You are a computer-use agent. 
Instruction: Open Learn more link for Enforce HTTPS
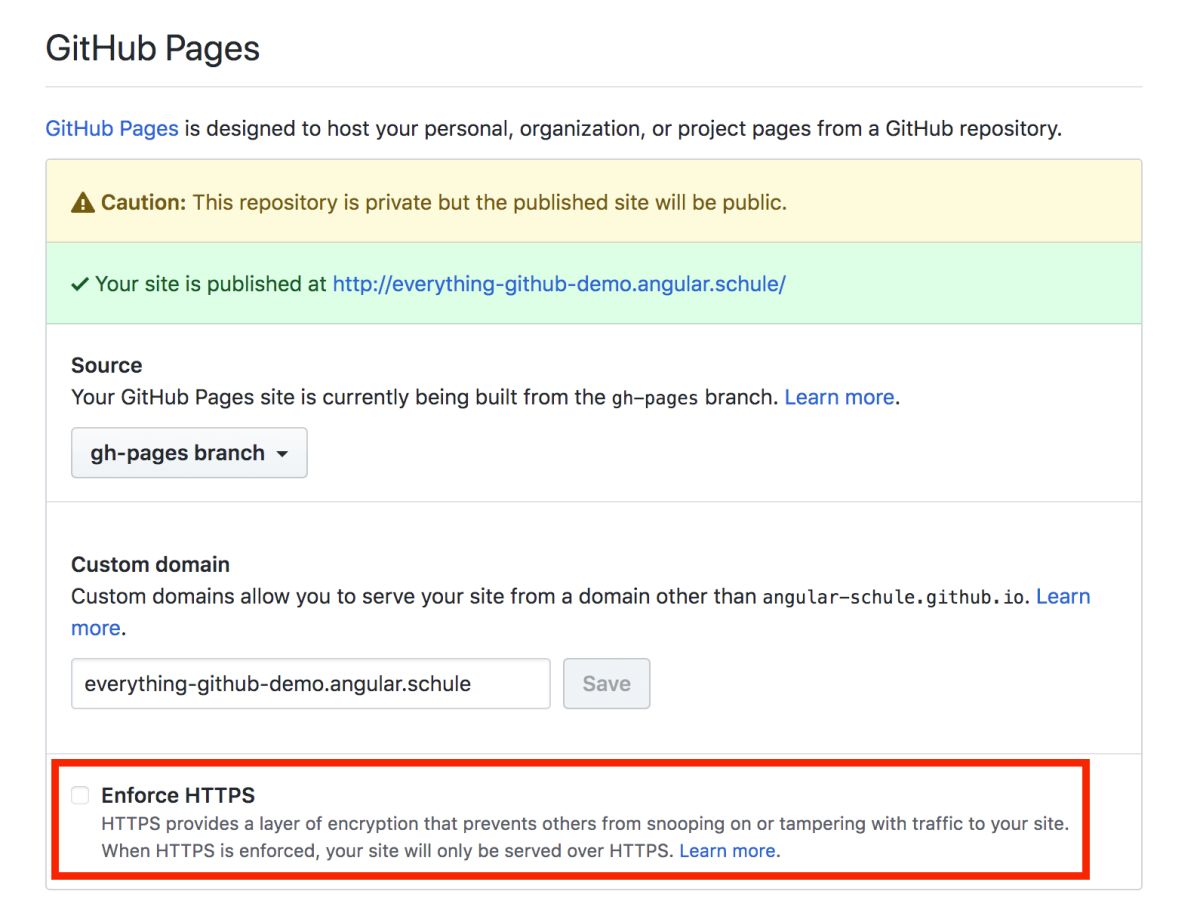[727, 851]
